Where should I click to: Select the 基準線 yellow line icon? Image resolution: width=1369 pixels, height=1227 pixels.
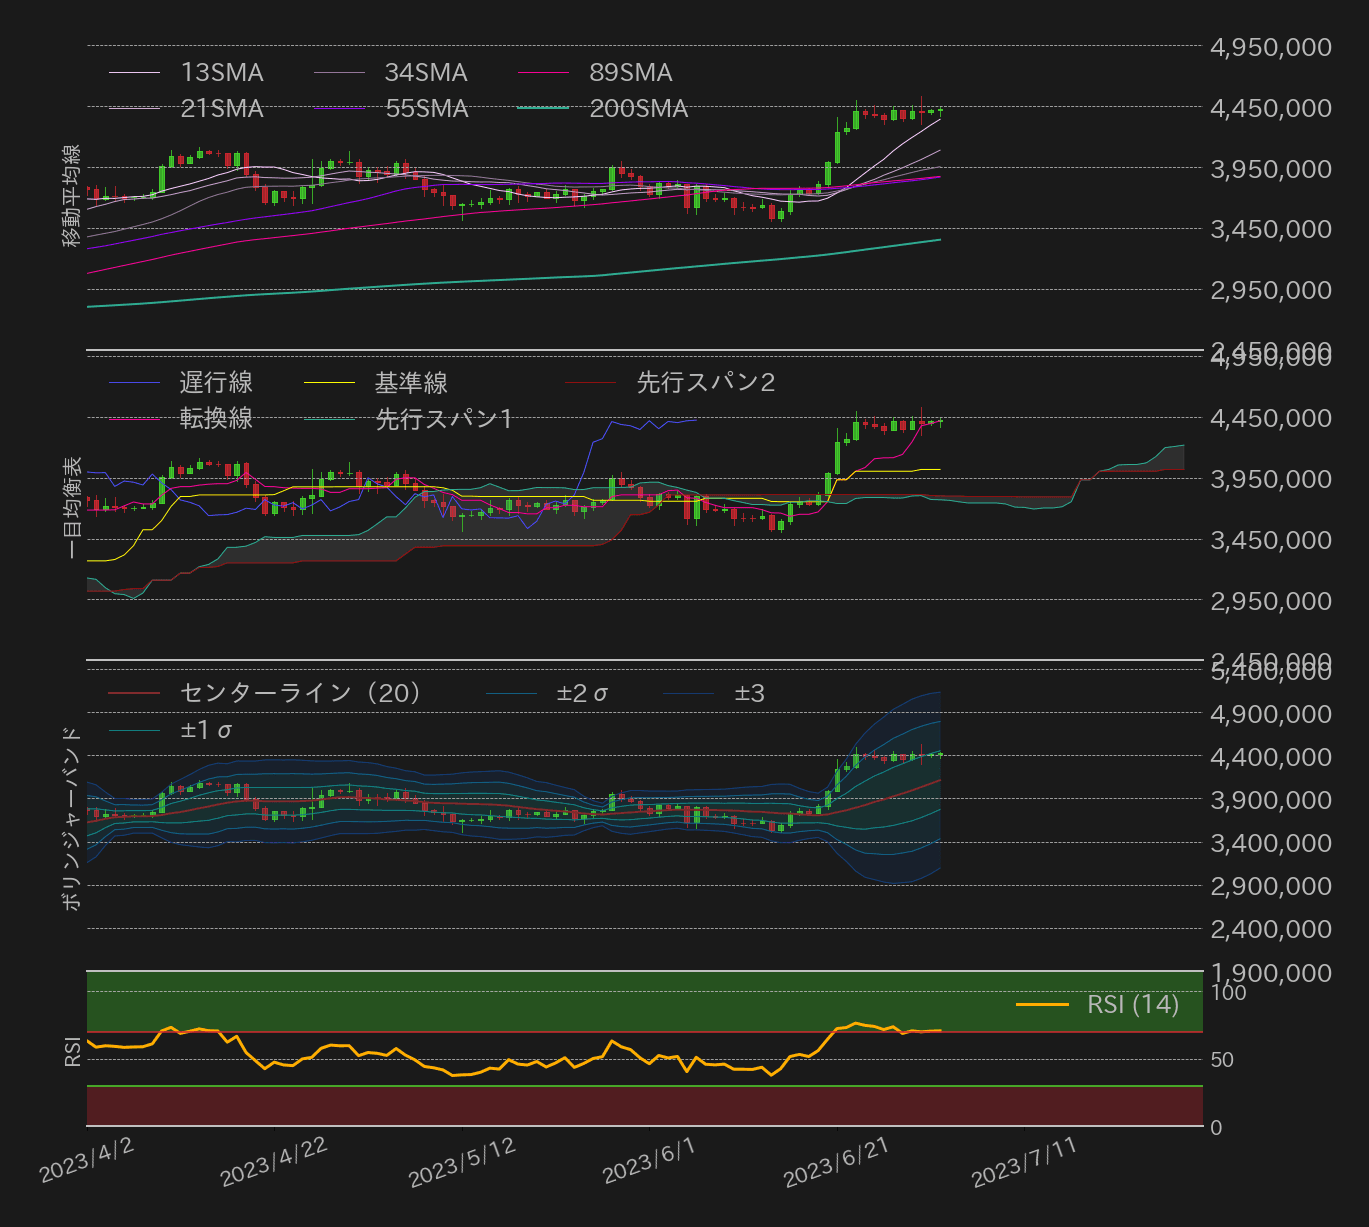[x=331, y=383]
